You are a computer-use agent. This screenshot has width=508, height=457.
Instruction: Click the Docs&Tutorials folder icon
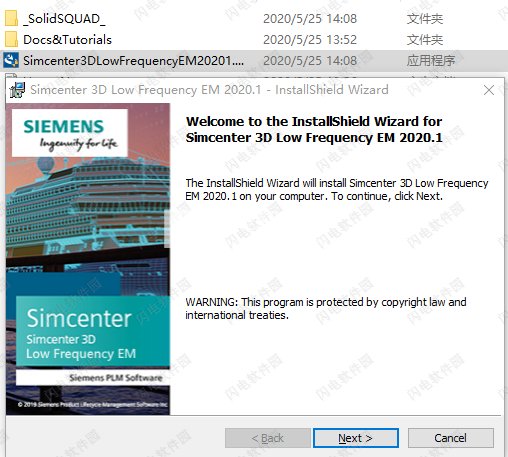coord(11,39)
